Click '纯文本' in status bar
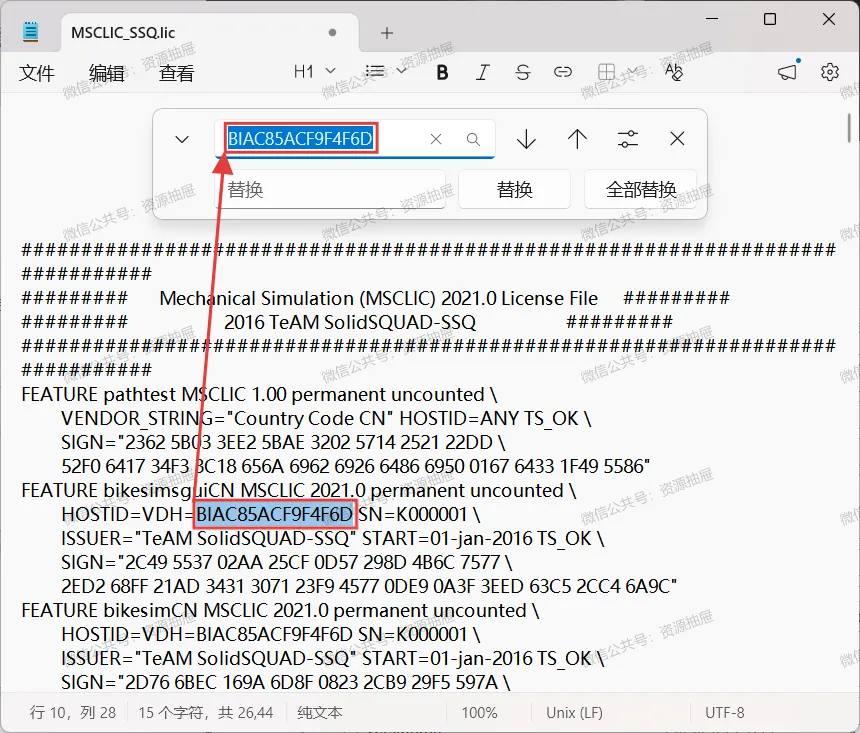The height and width of the screenshot is (733, 860). click(x=320, y=713)
